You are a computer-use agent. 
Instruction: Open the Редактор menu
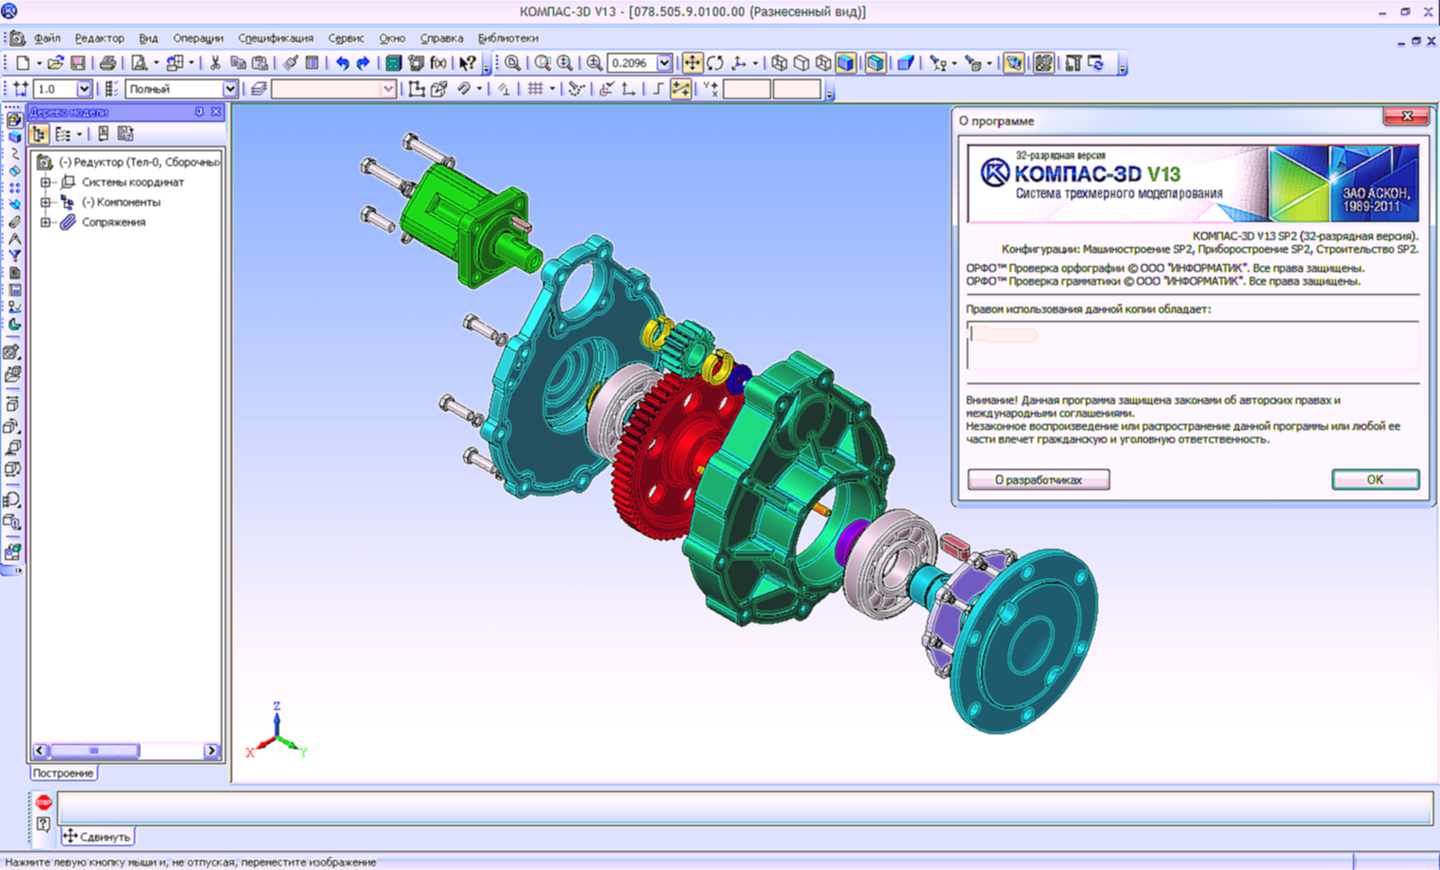tap(99, 38)
